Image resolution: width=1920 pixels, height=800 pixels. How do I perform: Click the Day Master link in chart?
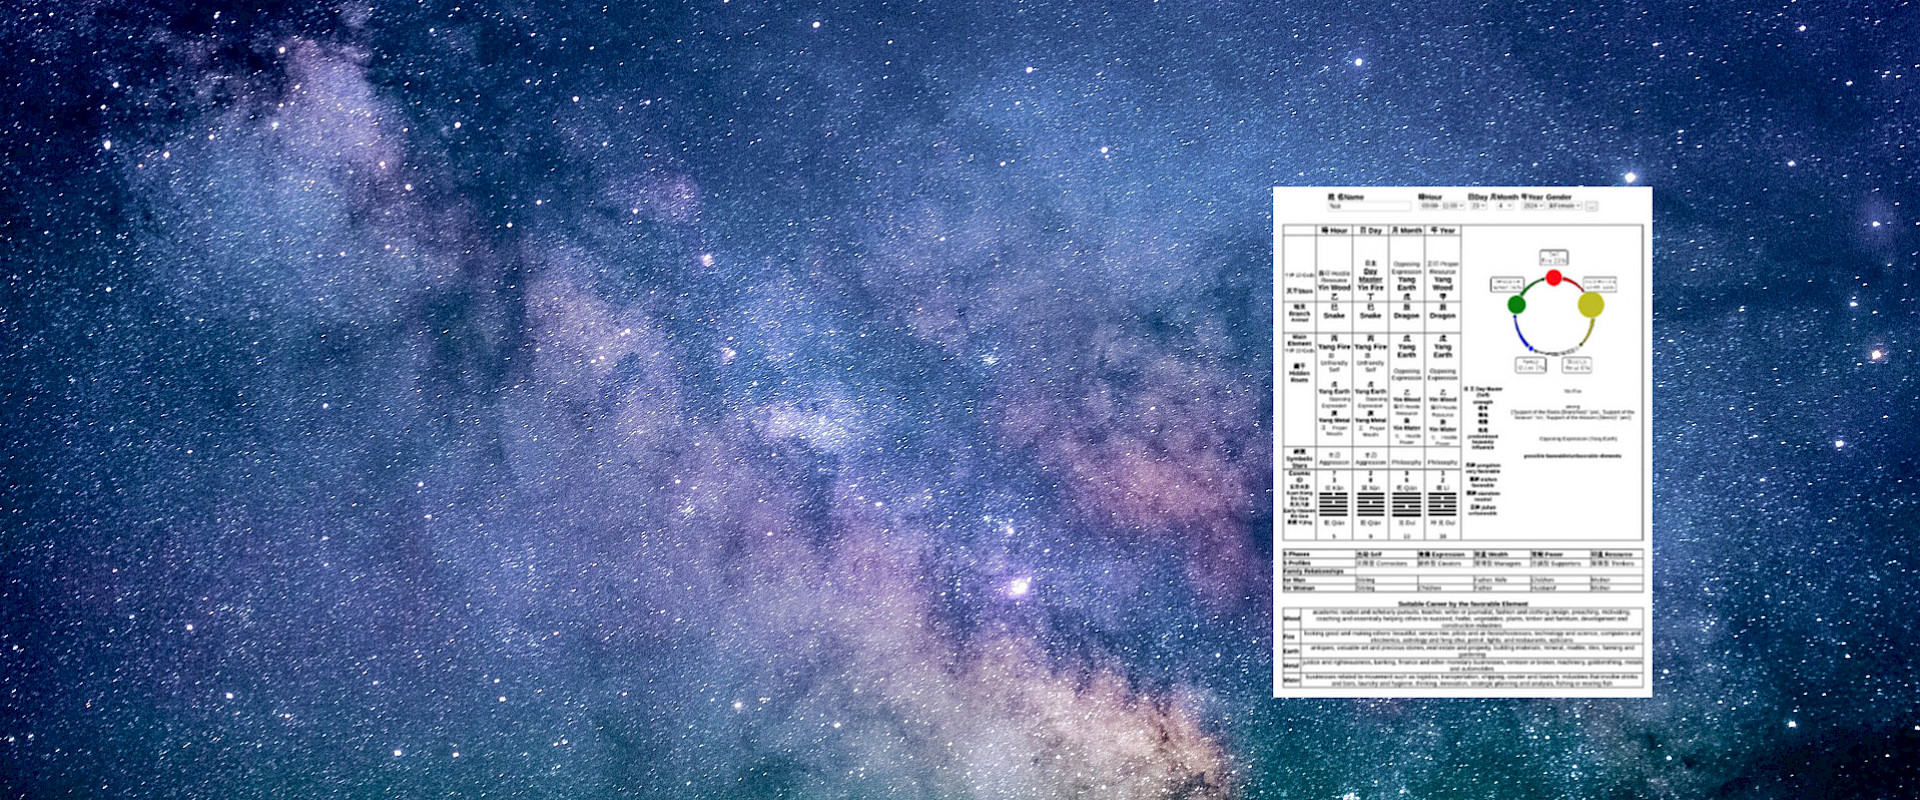click(x=1370, y=275)
